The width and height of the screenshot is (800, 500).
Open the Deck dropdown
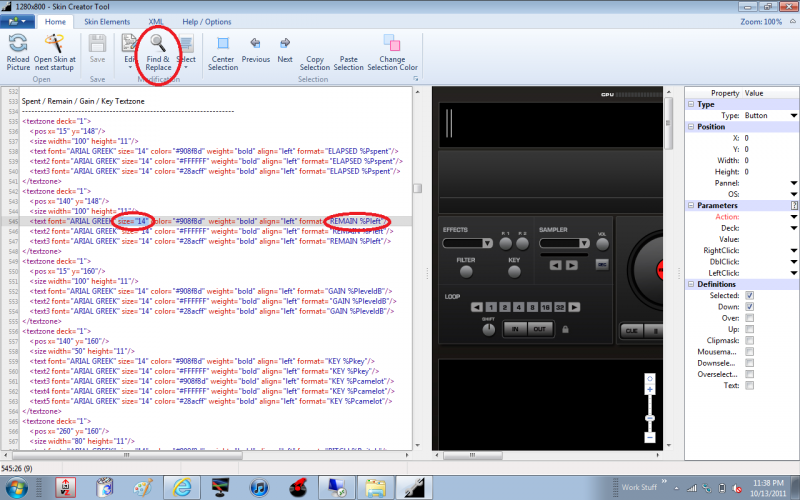tap(793, 228)
